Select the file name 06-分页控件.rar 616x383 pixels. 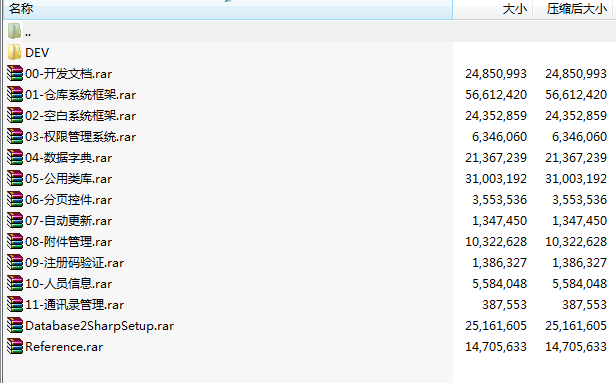coord(68,200)
